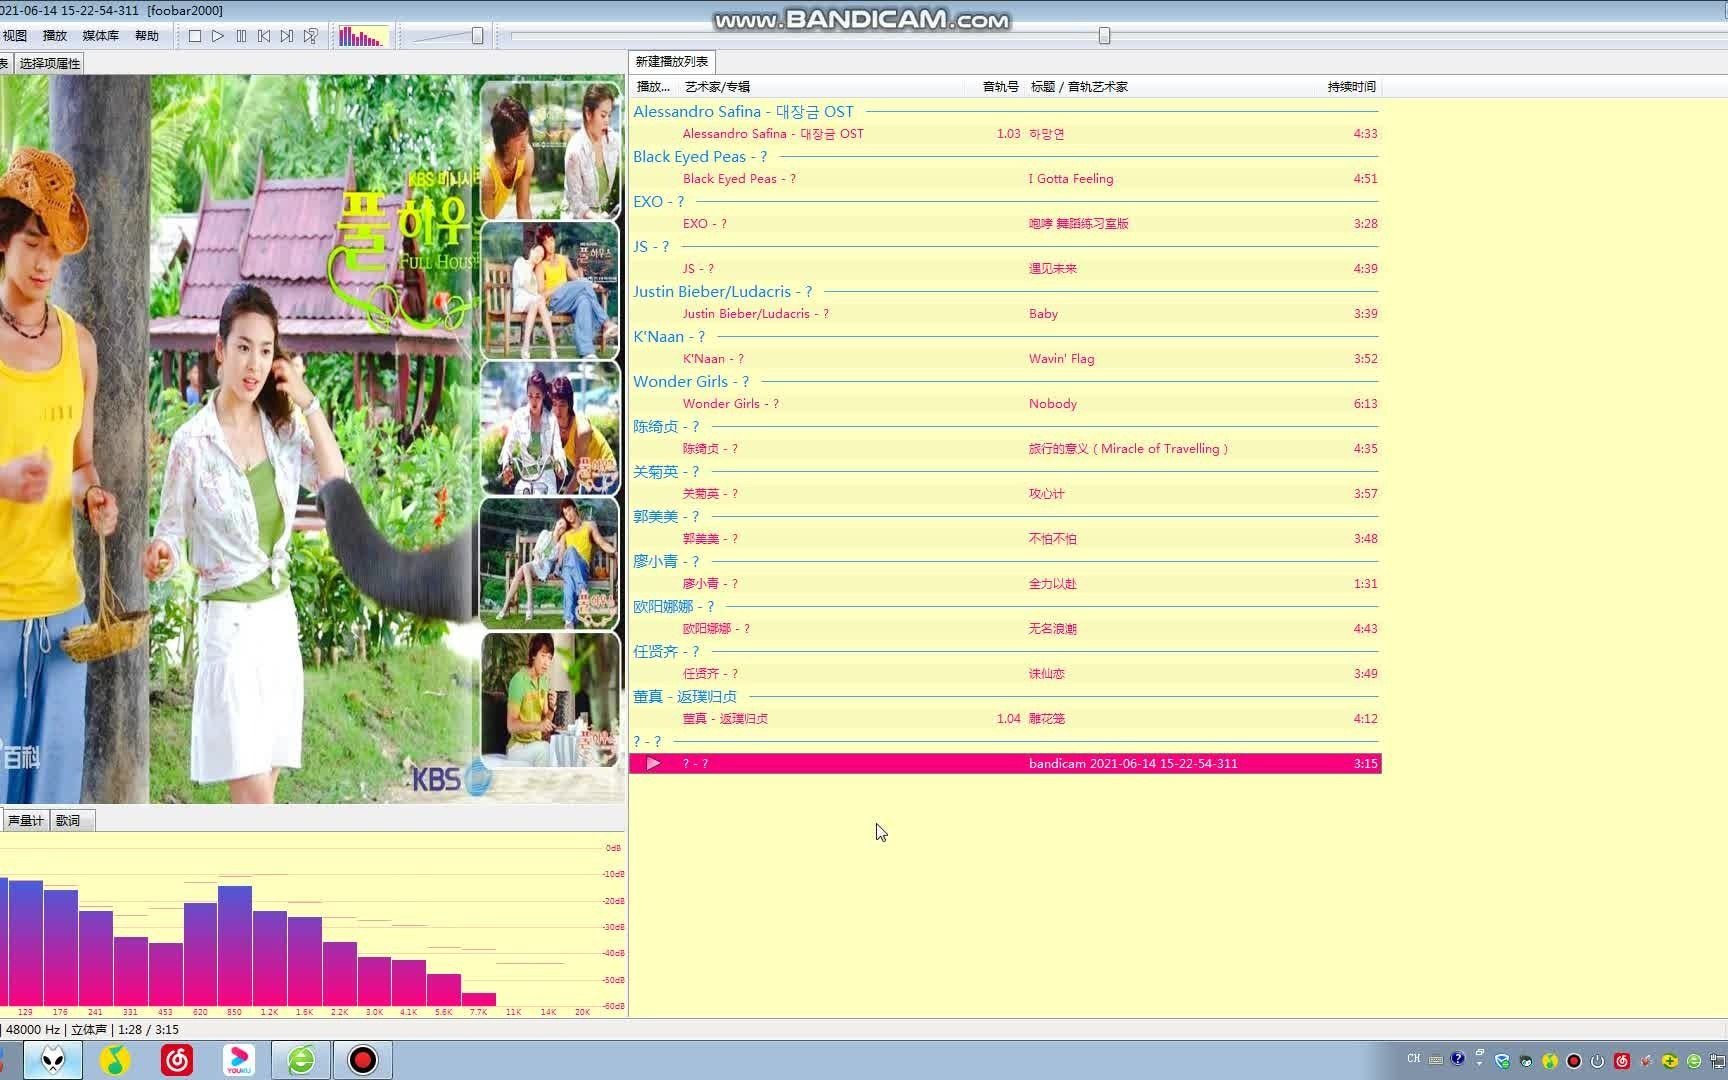Click the mini spectrum visualization in the toolbar
Image resolution: width=1728 pixels, height=1080 pixels.
pos(362,36)
